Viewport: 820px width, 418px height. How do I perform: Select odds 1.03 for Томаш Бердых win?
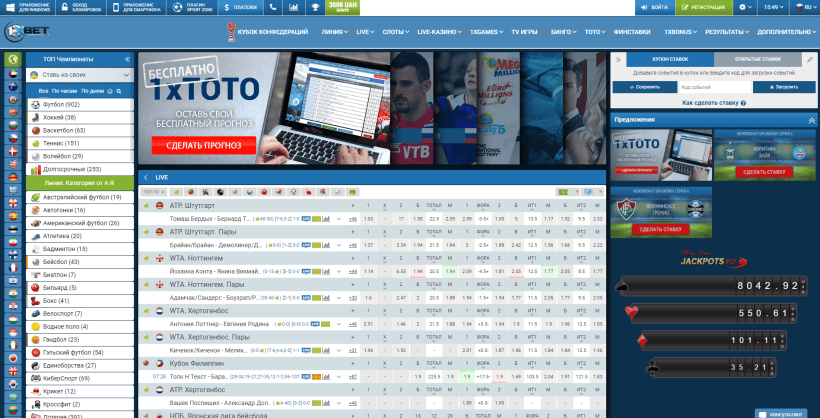(368, 219)
